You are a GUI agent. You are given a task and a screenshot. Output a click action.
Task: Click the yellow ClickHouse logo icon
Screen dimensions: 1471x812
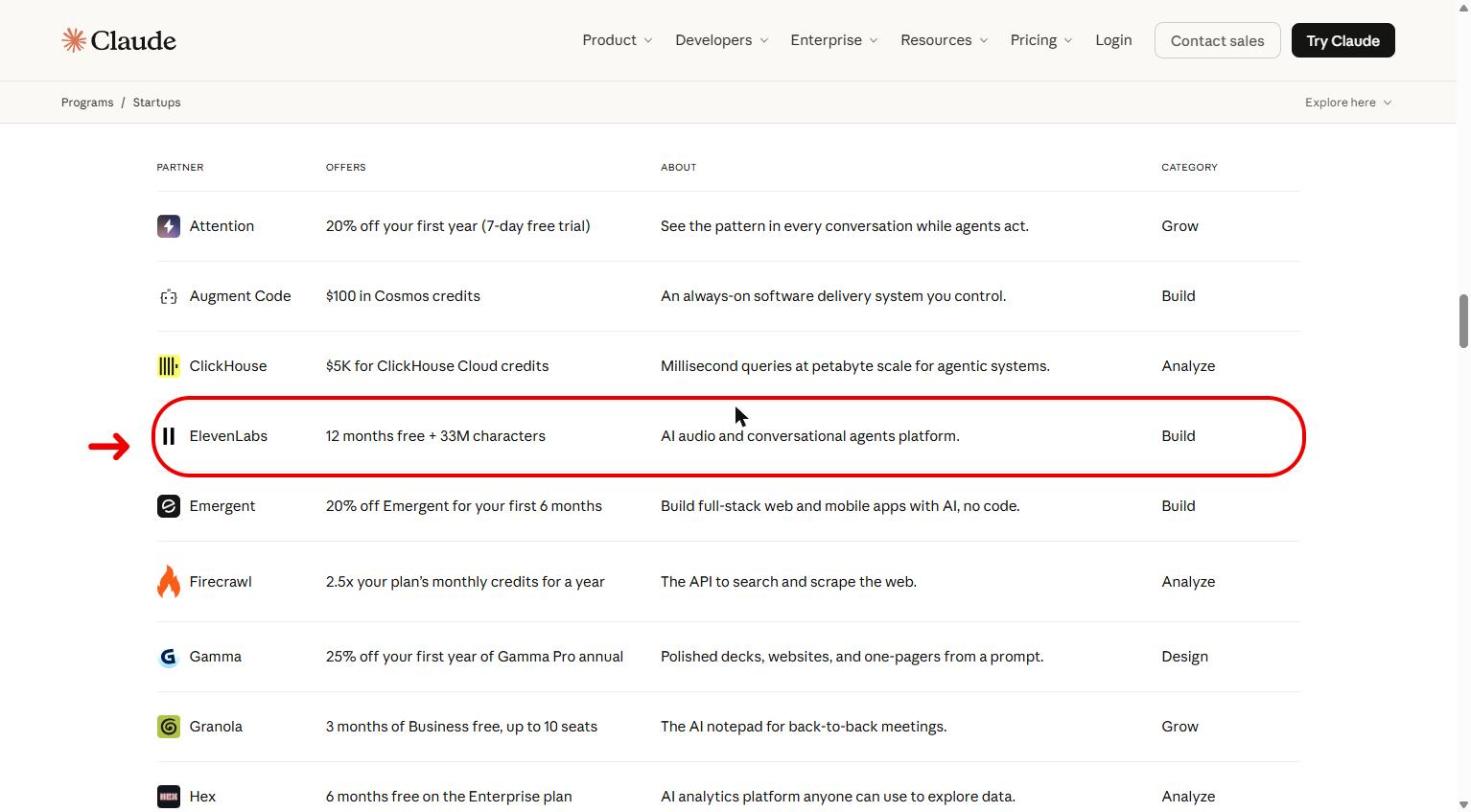point(168,366)
